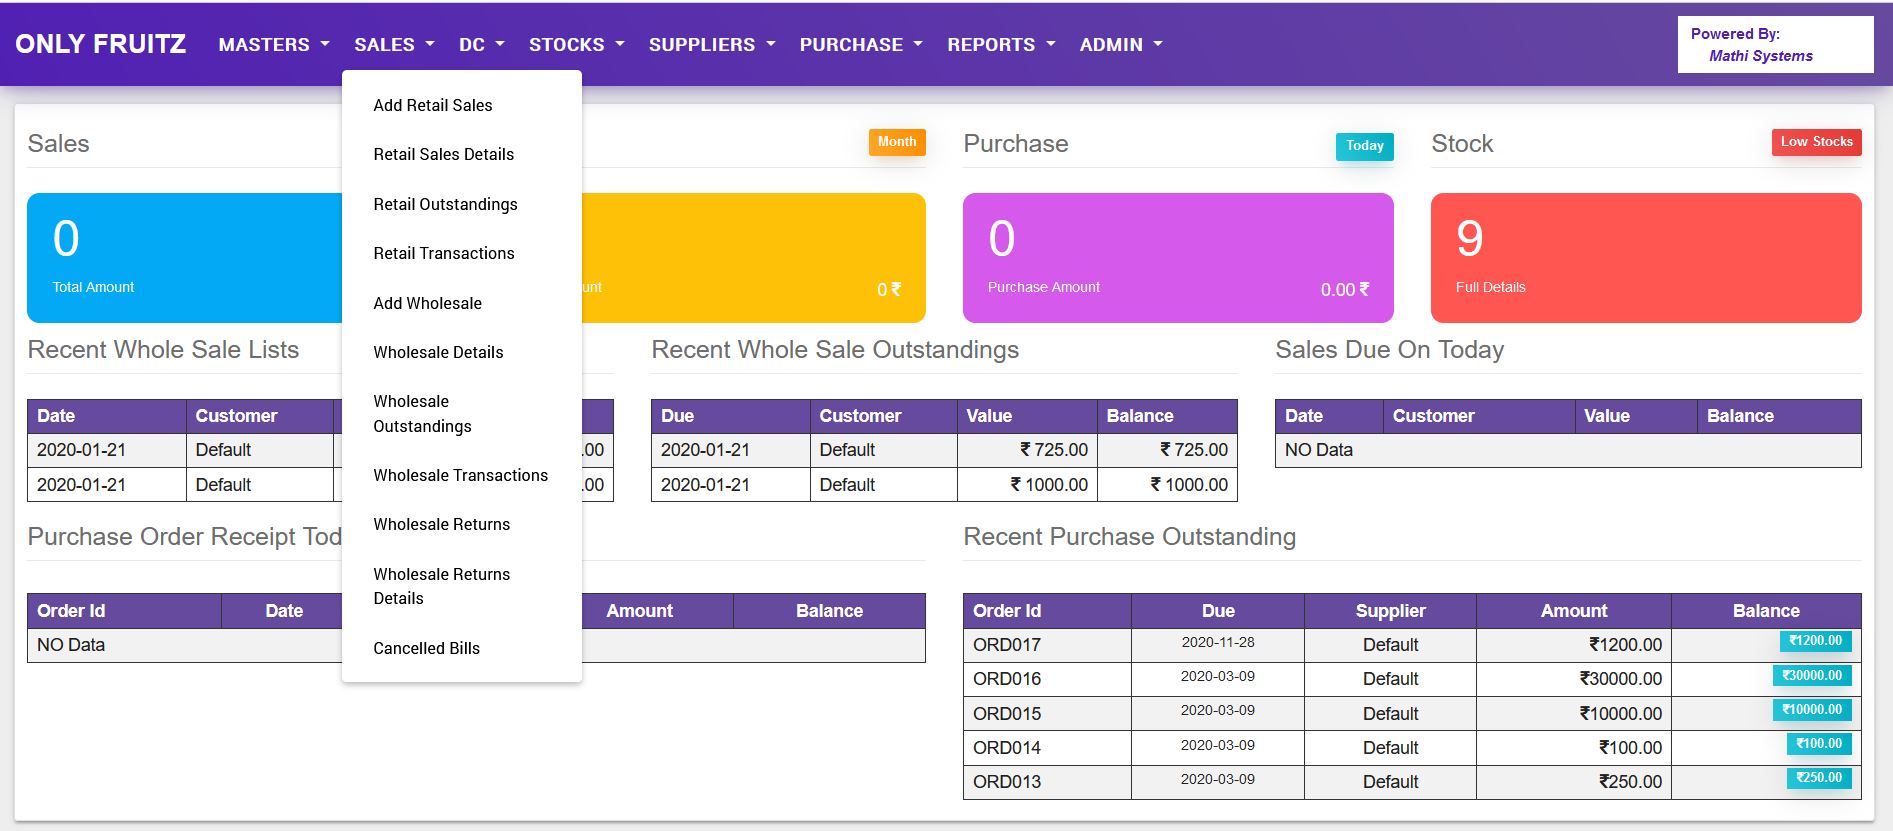Open the REPORTS dropdown menu
The width and height of the screenshot is (1893, 831).
pyautogui.click(x=1000, y=45)
